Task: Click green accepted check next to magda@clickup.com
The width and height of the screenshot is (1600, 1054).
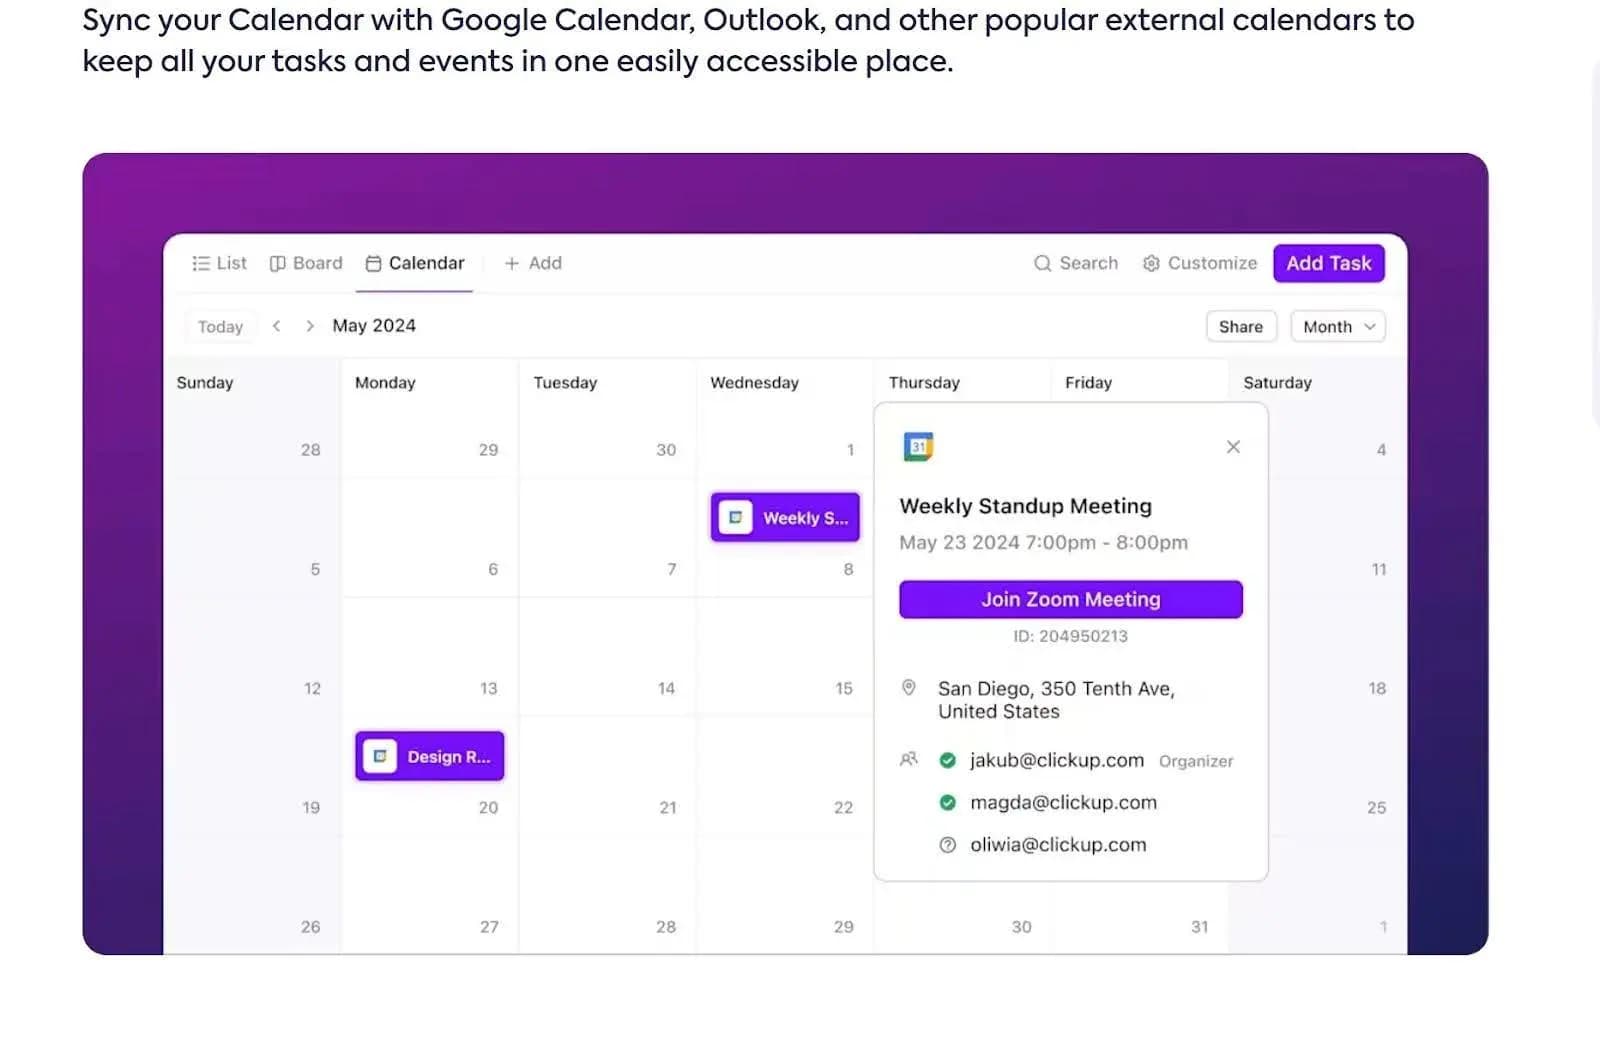Action: [x=948, y=803]
